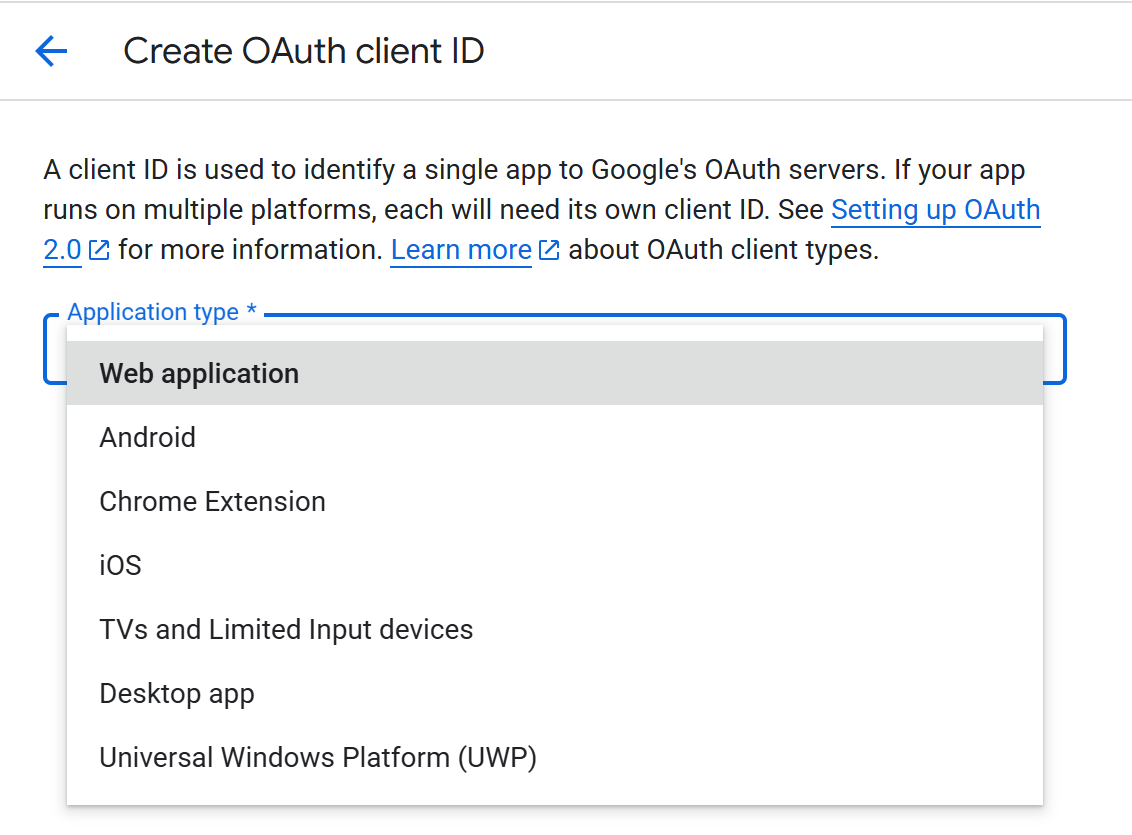The image size is (1132, 835).
Task: Select the "Desktop app" option
Action: (177, 694)
